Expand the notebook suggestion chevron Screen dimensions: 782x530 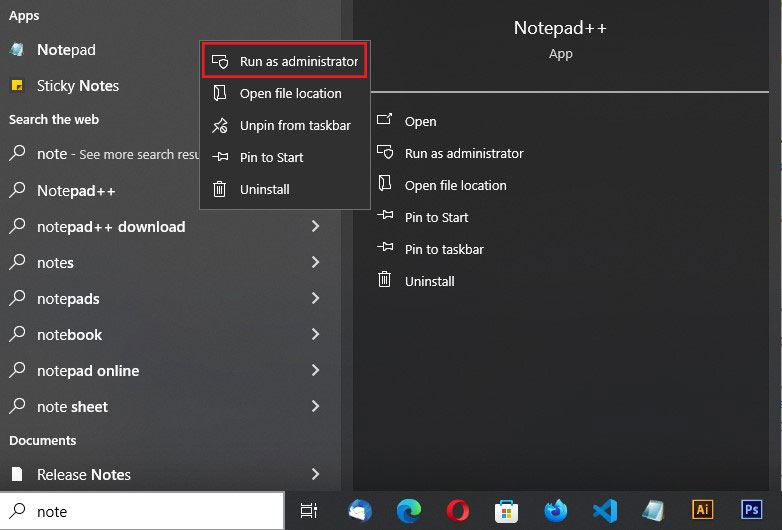click(315, 334)
